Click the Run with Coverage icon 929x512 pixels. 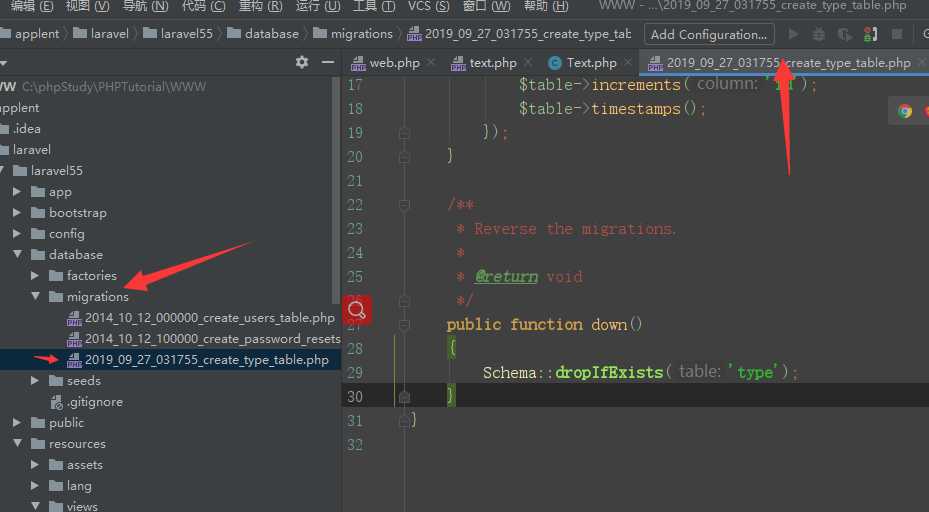[844, 34]
